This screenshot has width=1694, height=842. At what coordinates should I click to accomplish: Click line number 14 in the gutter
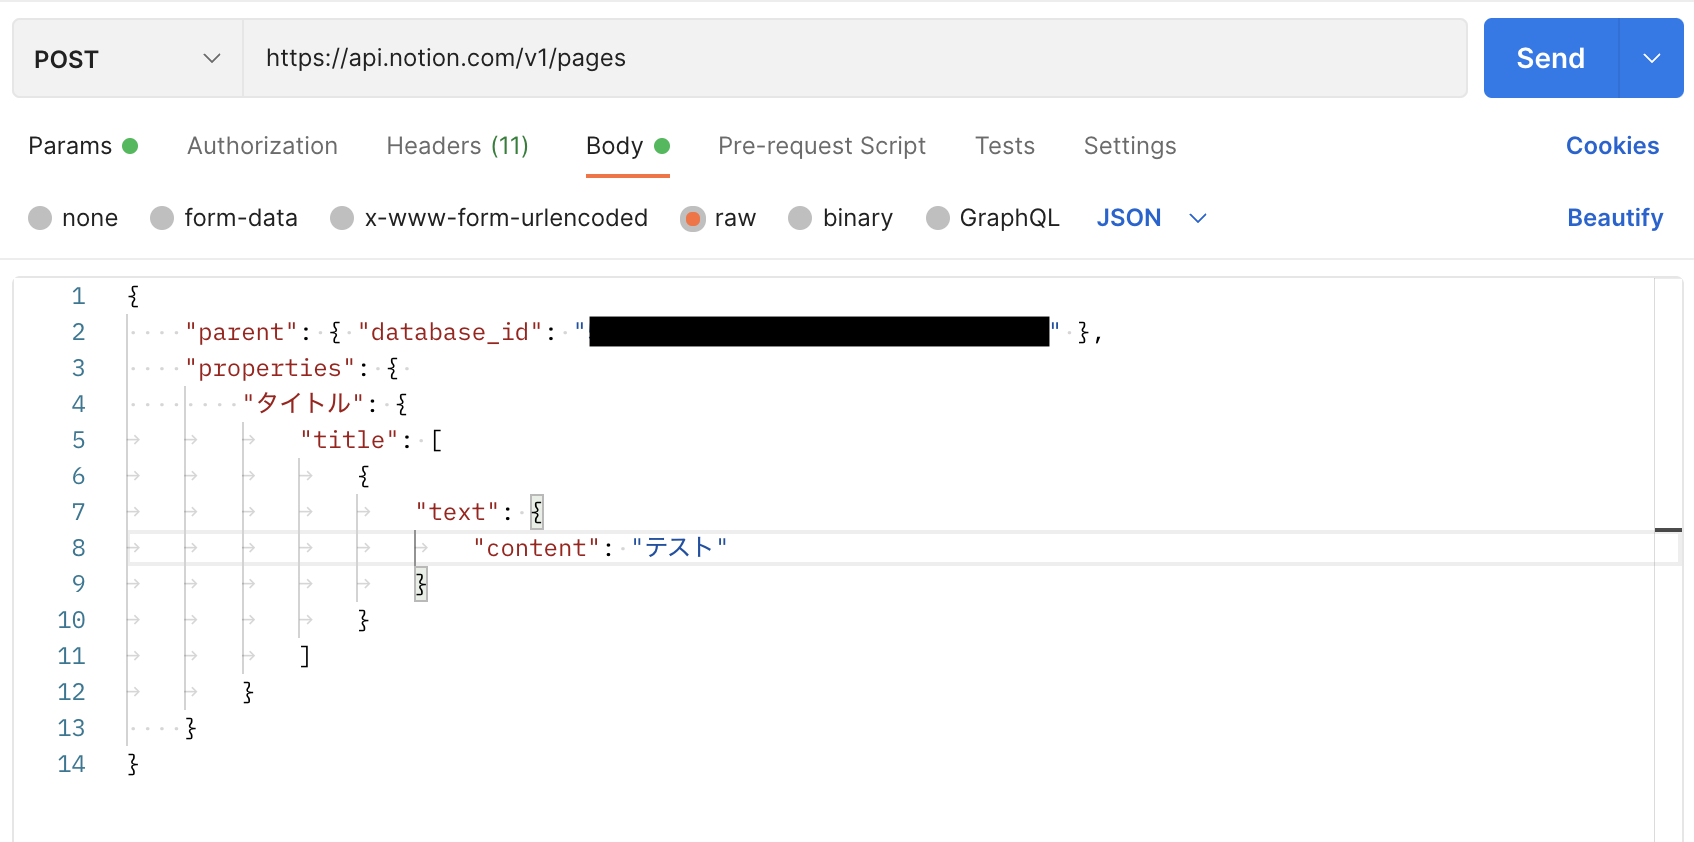pos(71,764)
